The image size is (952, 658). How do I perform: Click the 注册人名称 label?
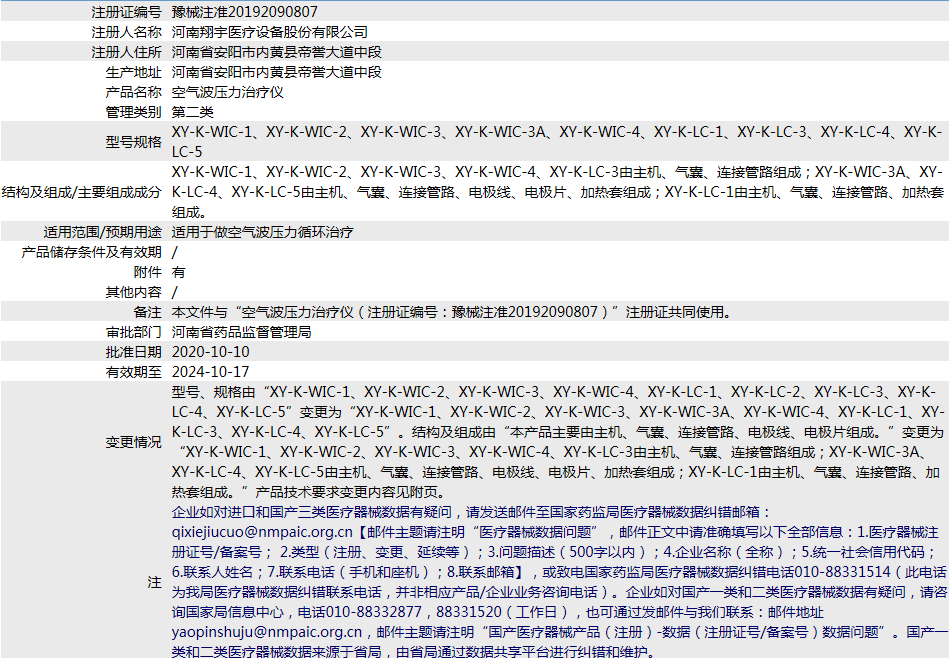(126, 32)
